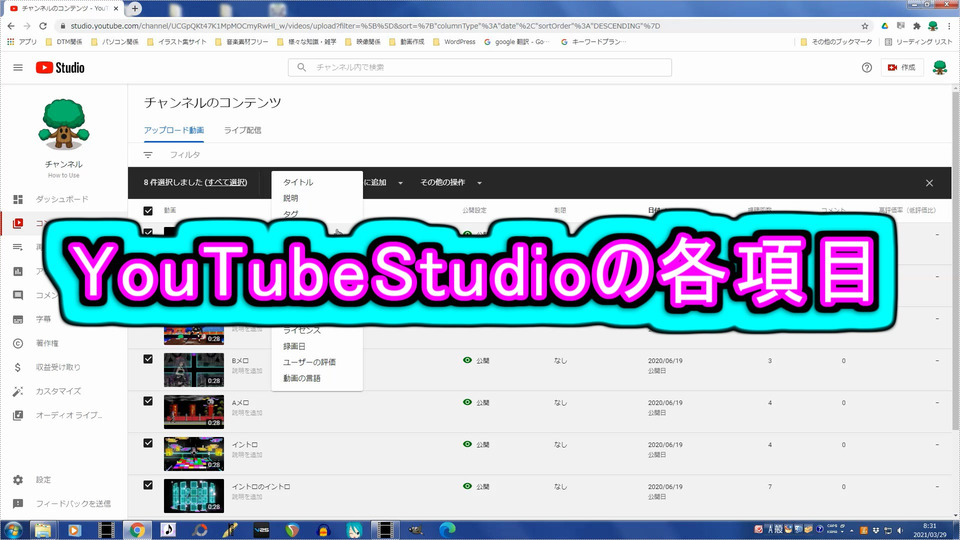Open カスタマイズ in the sidebar
The image size is (960, 540).
[58, 391]
